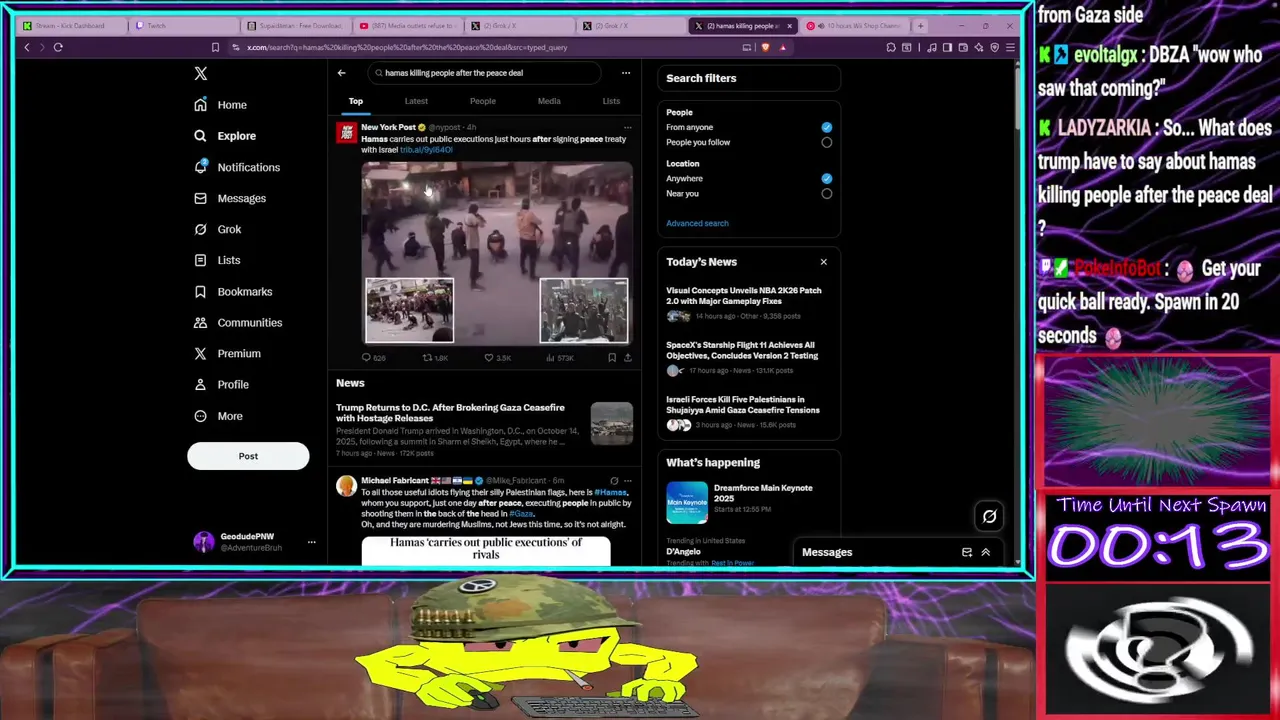Select the 'Anywhere' location radio option
This screenshot has height=720, width=1280.
click(826, 178)
